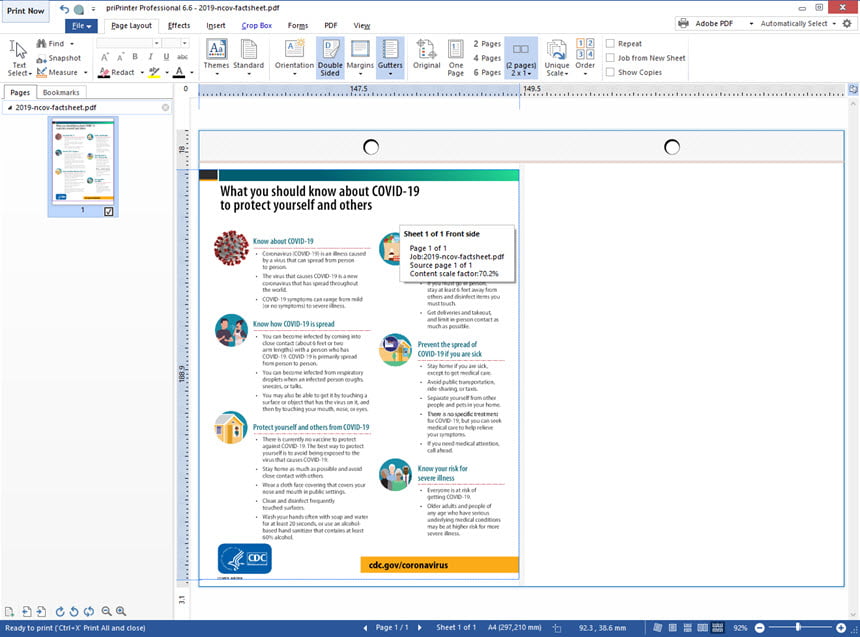
Task: Choose 4 Pages per sheet
Action: (x=487, y=58)
